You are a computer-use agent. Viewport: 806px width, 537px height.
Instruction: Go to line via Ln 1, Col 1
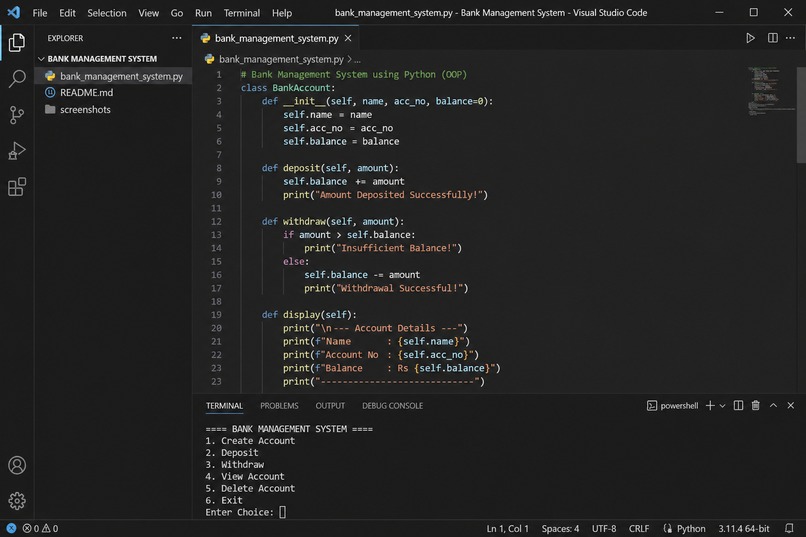(x=507, y=528)
